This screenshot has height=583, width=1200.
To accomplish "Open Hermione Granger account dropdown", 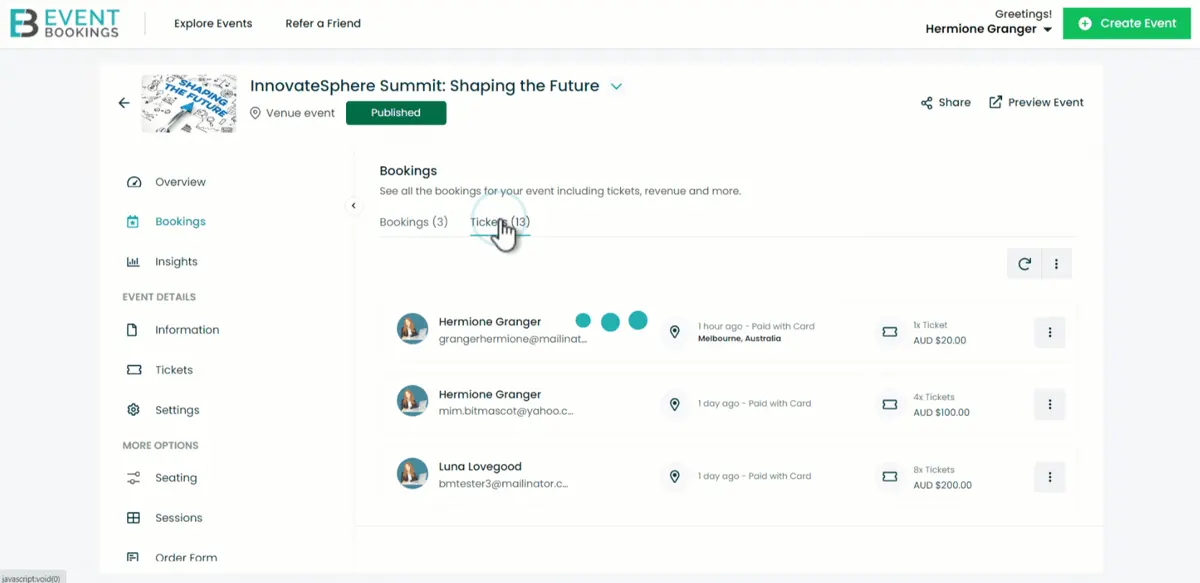I will (989, 29).
